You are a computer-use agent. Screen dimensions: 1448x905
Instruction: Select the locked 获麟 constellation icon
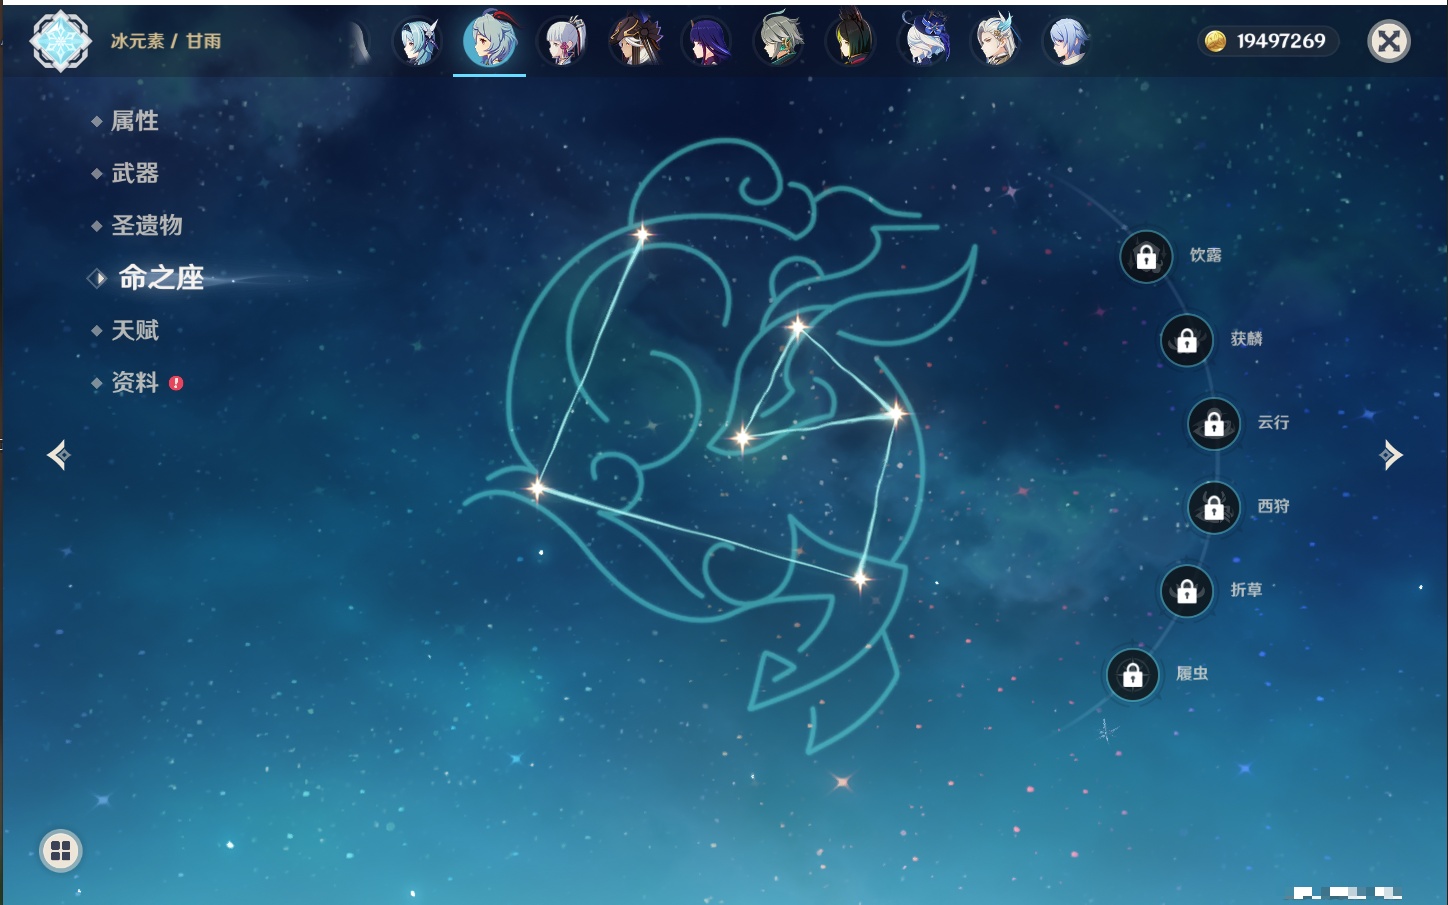click(x=1187, y=341)
